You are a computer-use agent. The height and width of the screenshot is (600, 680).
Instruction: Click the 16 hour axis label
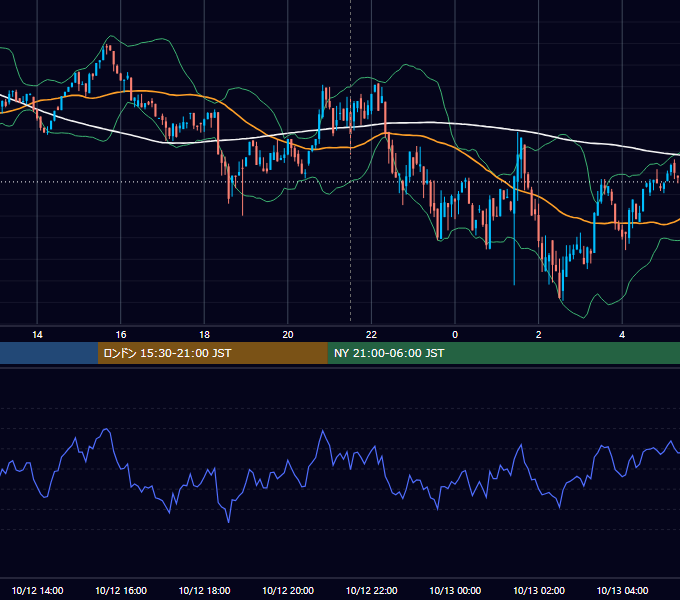121,335
